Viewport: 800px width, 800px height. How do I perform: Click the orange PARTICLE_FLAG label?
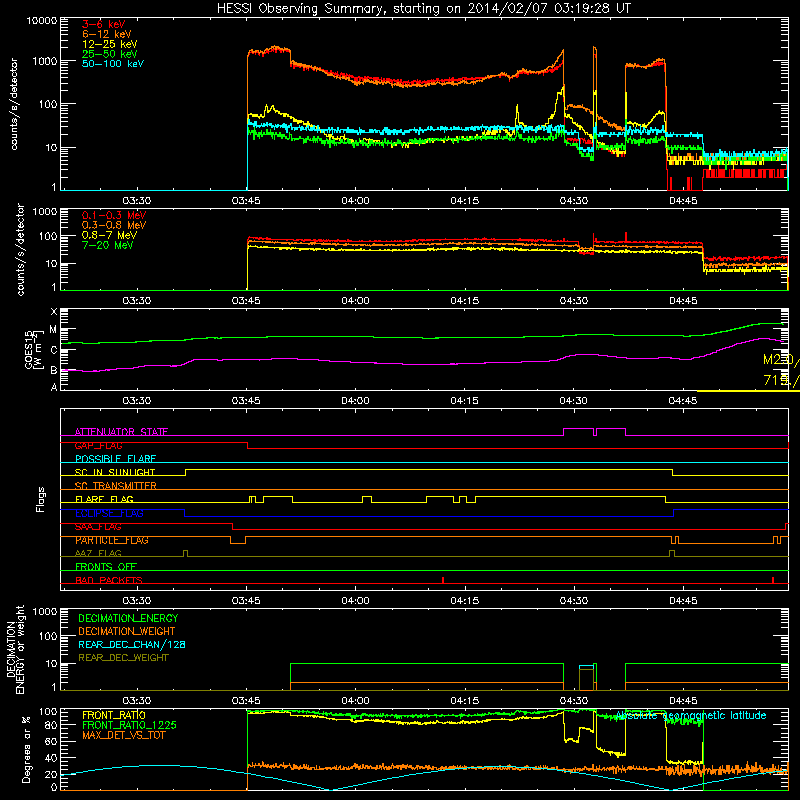coord(112,540)
